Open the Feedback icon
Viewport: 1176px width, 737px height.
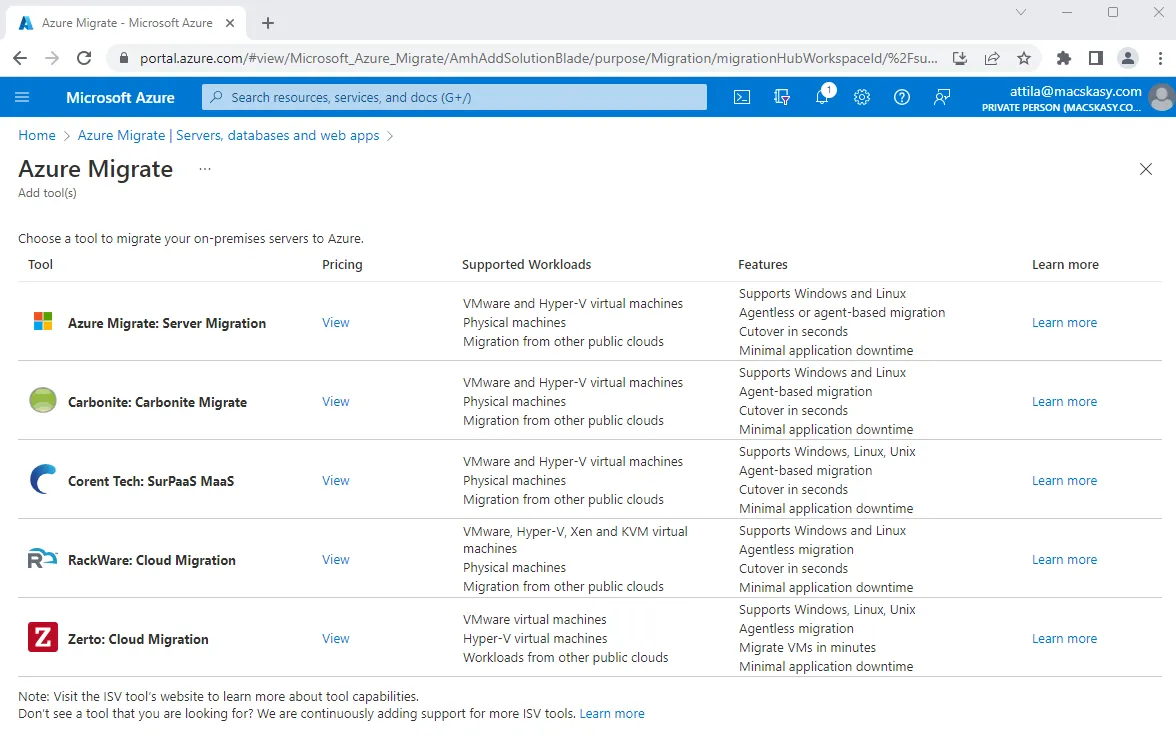pos(942,97)
